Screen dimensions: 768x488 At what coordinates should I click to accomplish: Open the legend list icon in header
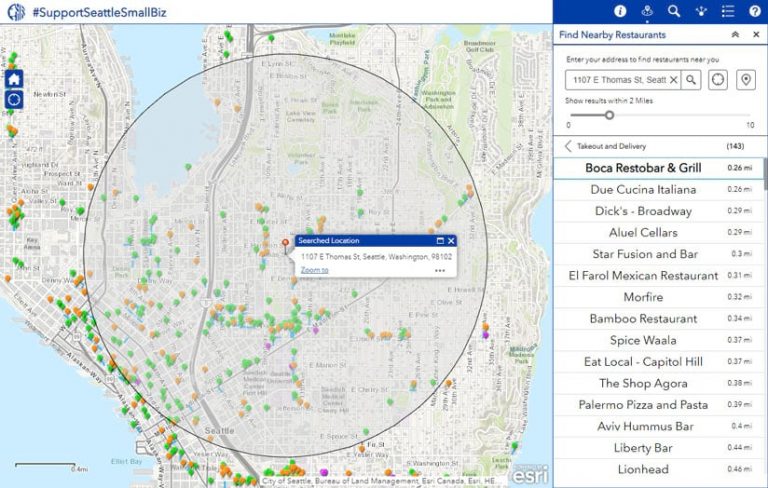pyautogui.click(x=728, y=11)
